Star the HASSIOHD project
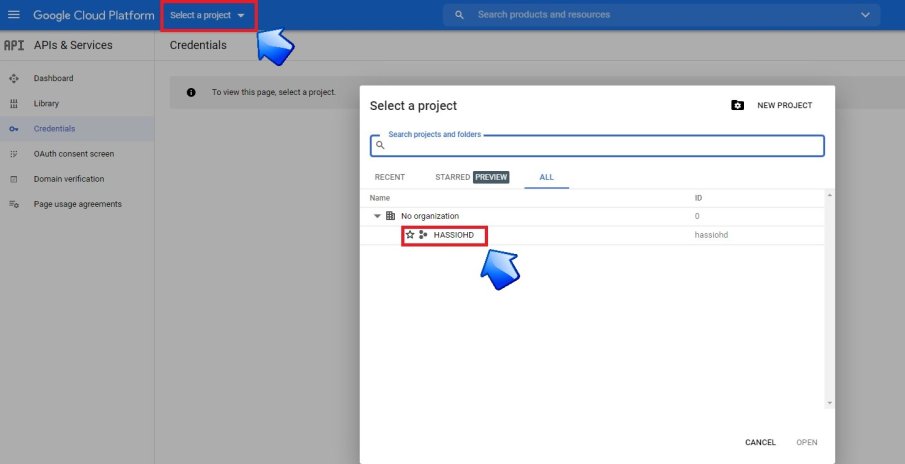905x464 pixels. tap(410, 235)
